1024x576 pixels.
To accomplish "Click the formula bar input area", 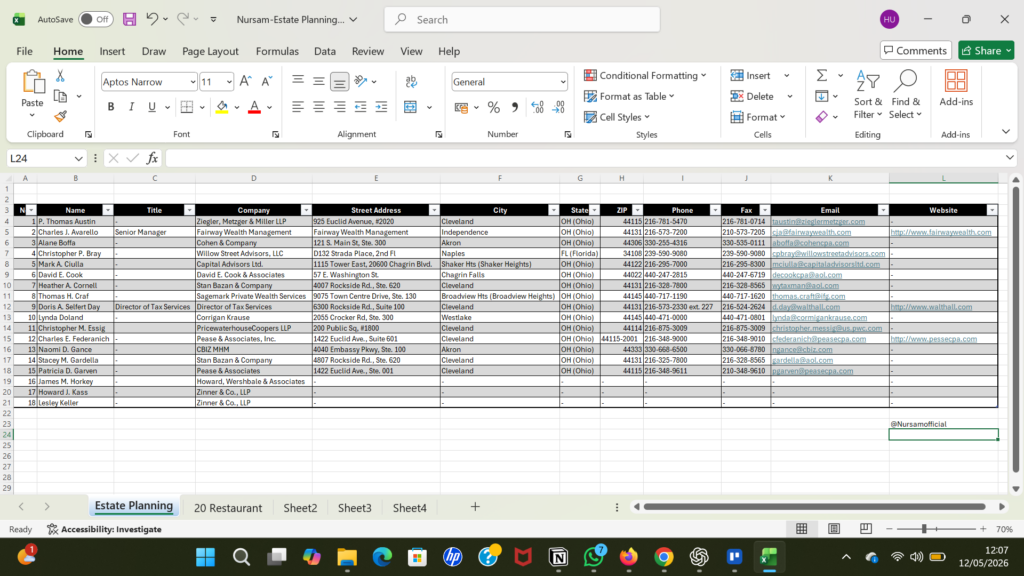I will (x=586, y=158).
